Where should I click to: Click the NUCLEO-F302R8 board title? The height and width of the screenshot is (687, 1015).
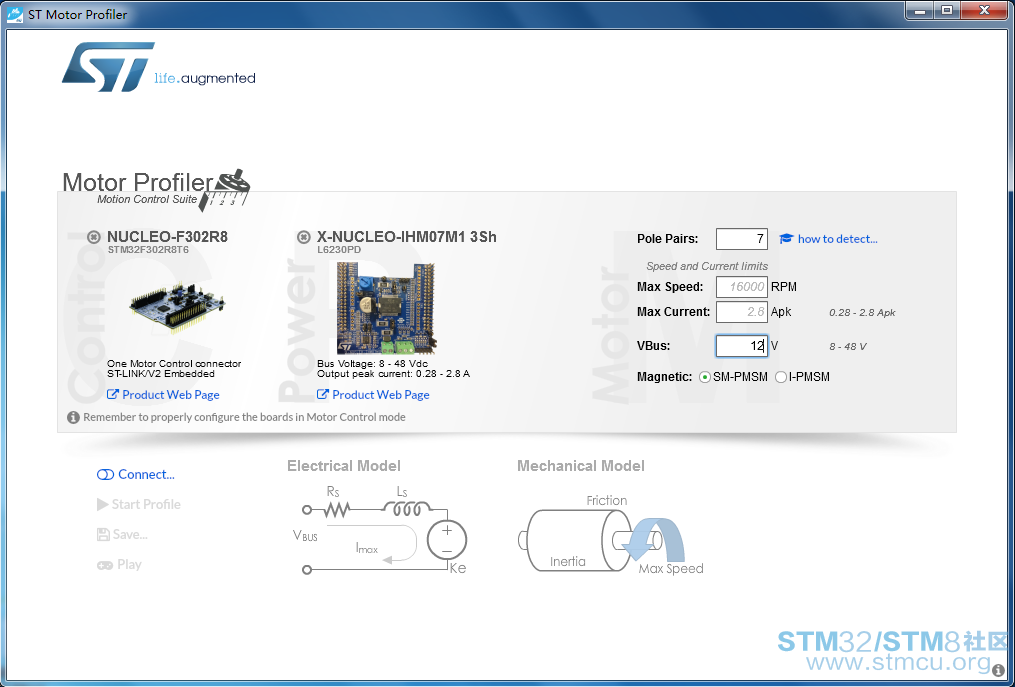tap(167, 237)
